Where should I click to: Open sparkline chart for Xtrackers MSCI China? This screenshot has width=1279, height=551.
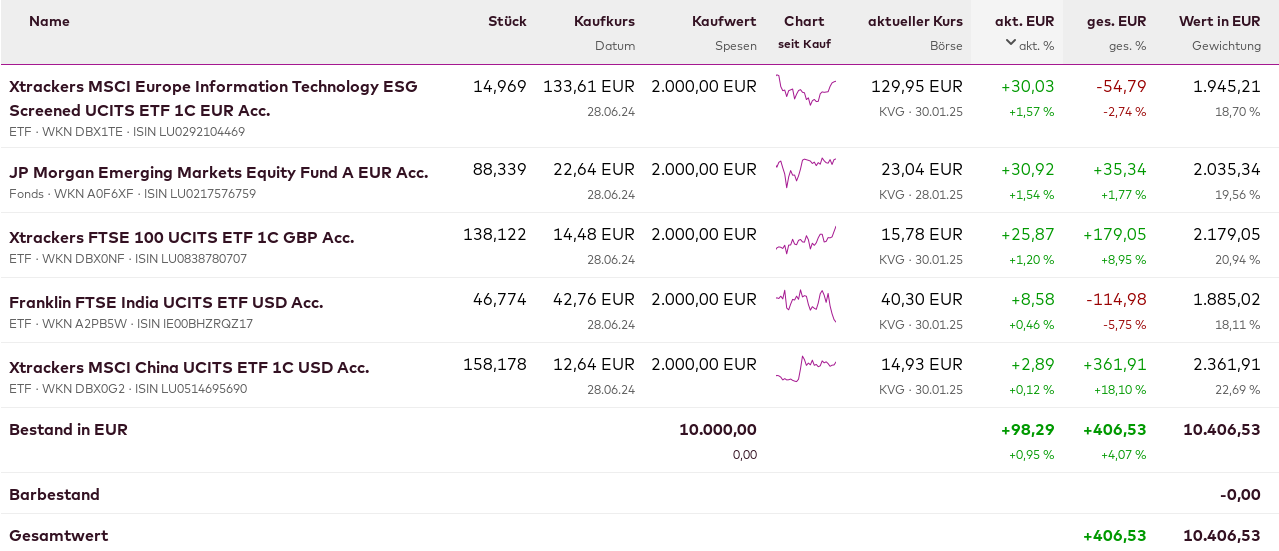tap(805, 368)
